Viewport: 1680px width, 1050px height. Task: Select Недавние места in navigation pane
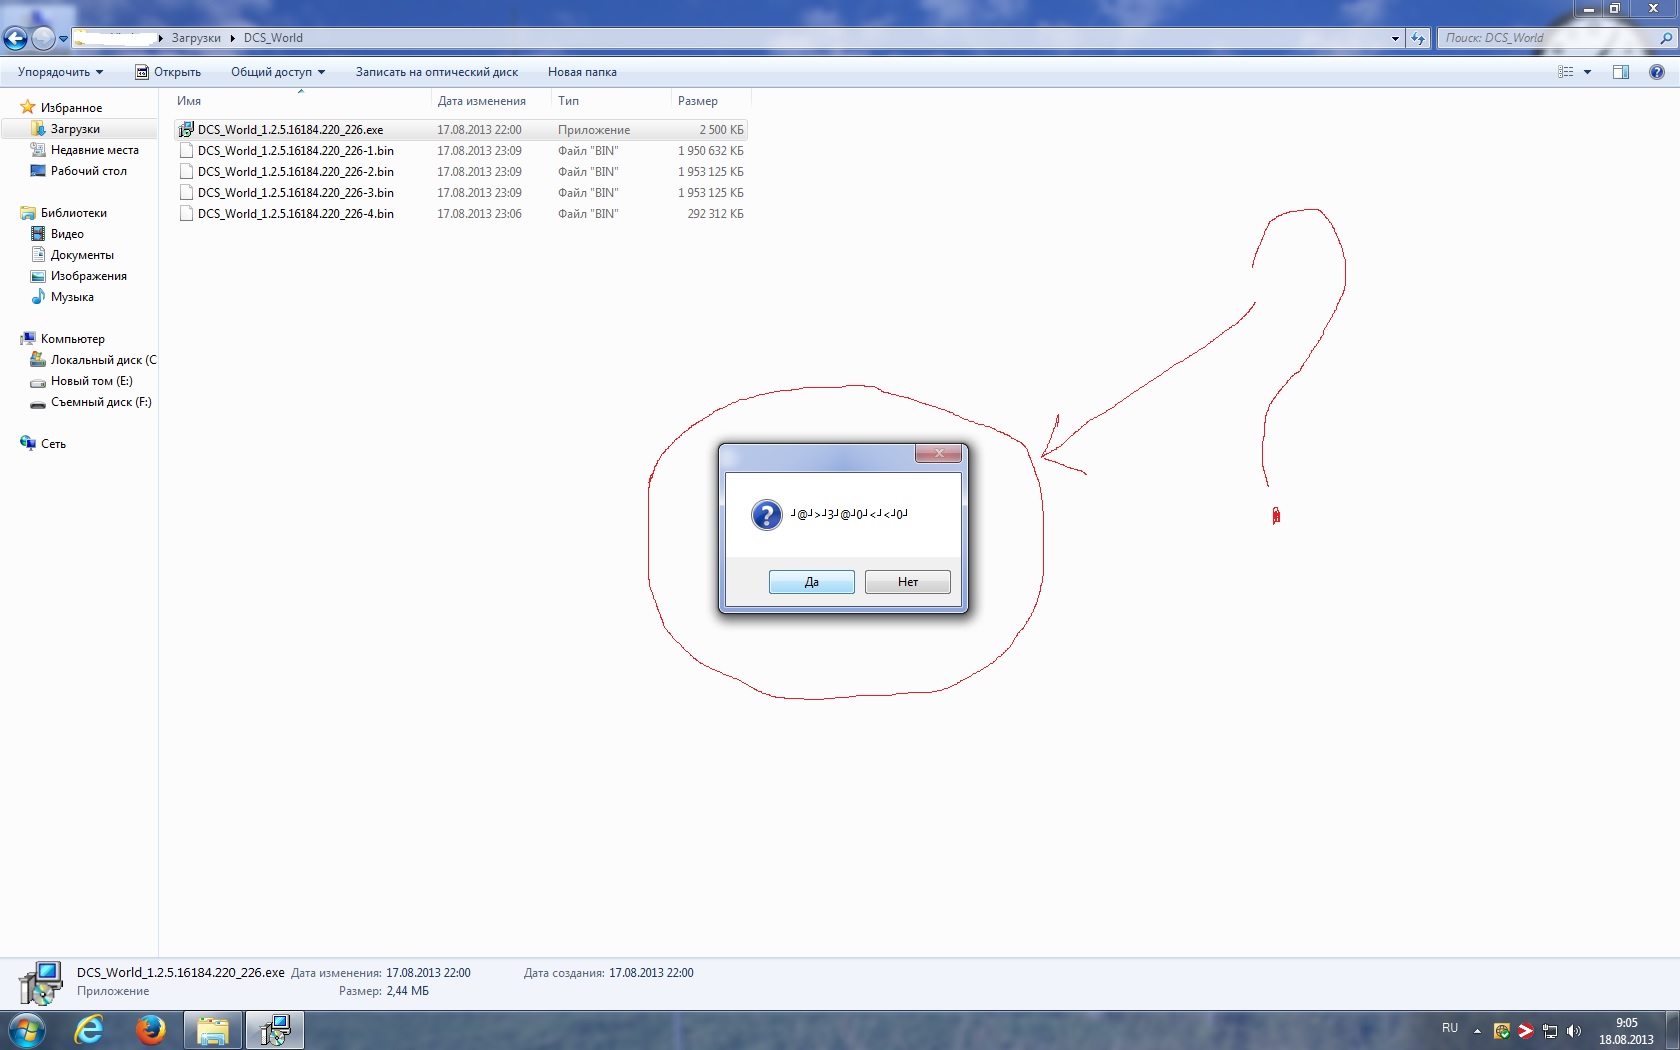coord(85,150)
